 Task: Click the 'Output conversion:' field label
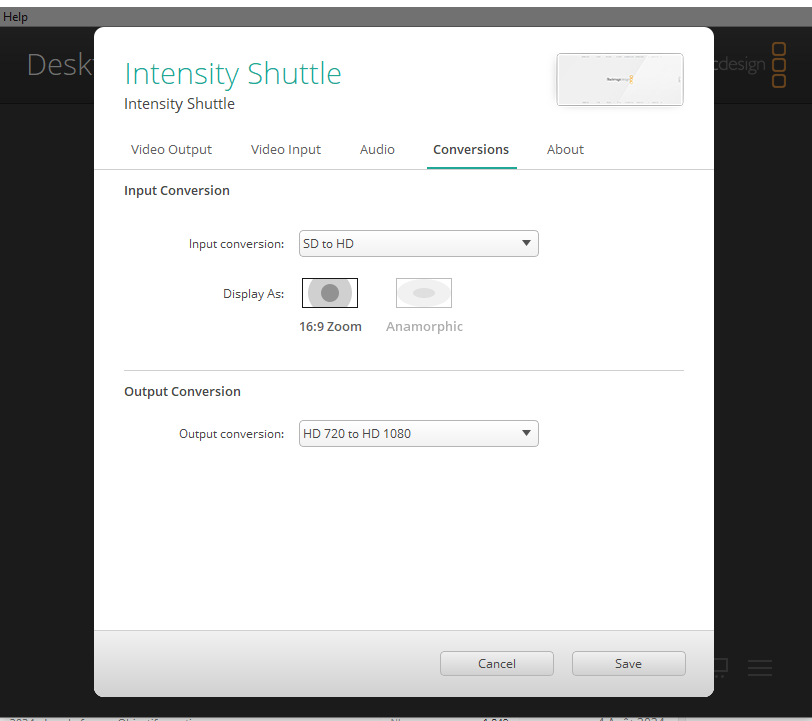(x=231, y=434)
